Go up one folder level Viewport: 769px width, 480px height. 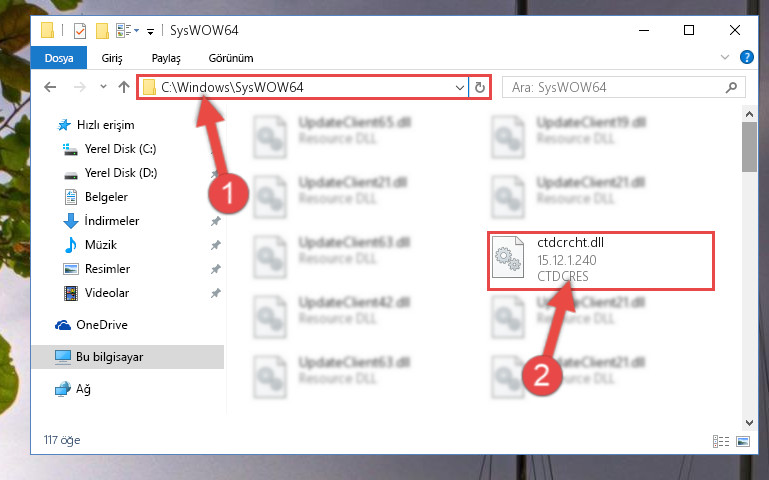pos(124,87)
